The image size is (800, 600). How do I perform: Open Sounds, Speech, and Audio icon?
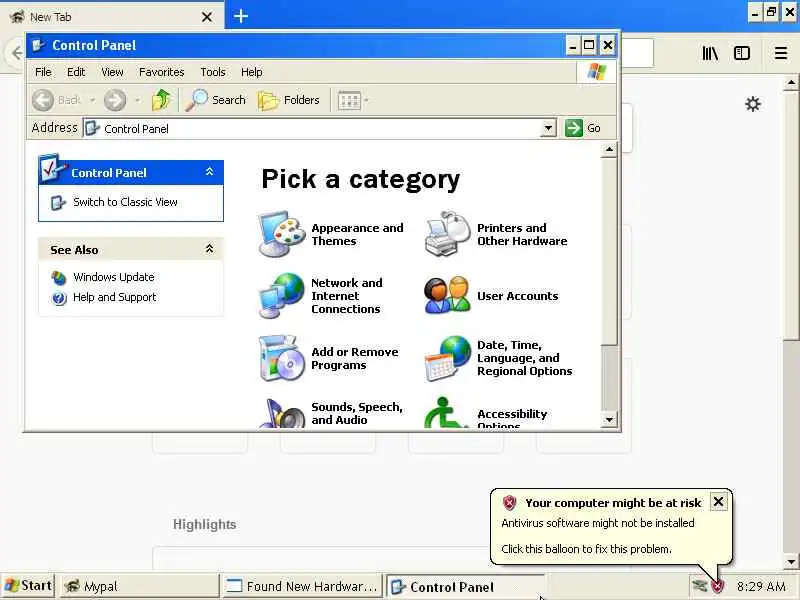(x=282, y=413)
